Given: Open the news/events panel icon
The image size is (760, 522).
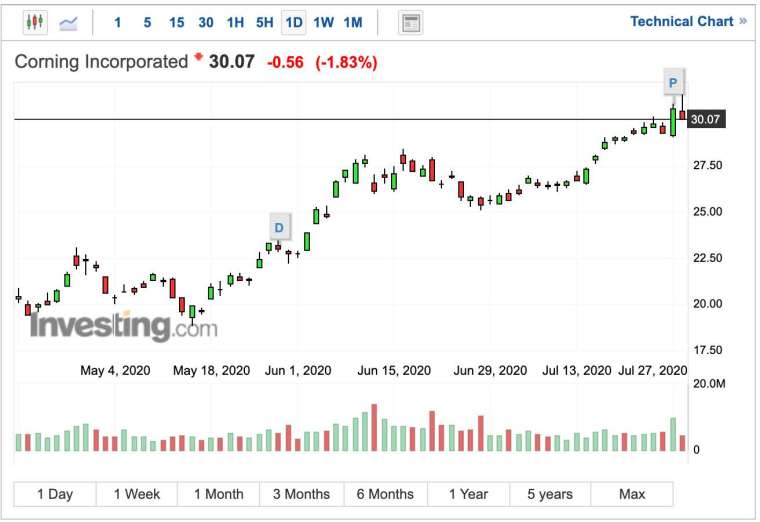Looking at the screenshot, I should [x=411, y=23].
